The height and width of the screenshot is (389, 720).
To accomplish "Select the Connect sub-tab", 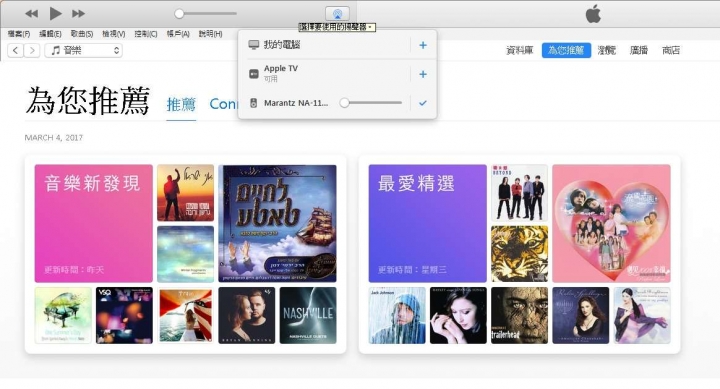I will [x=224, y=104].
